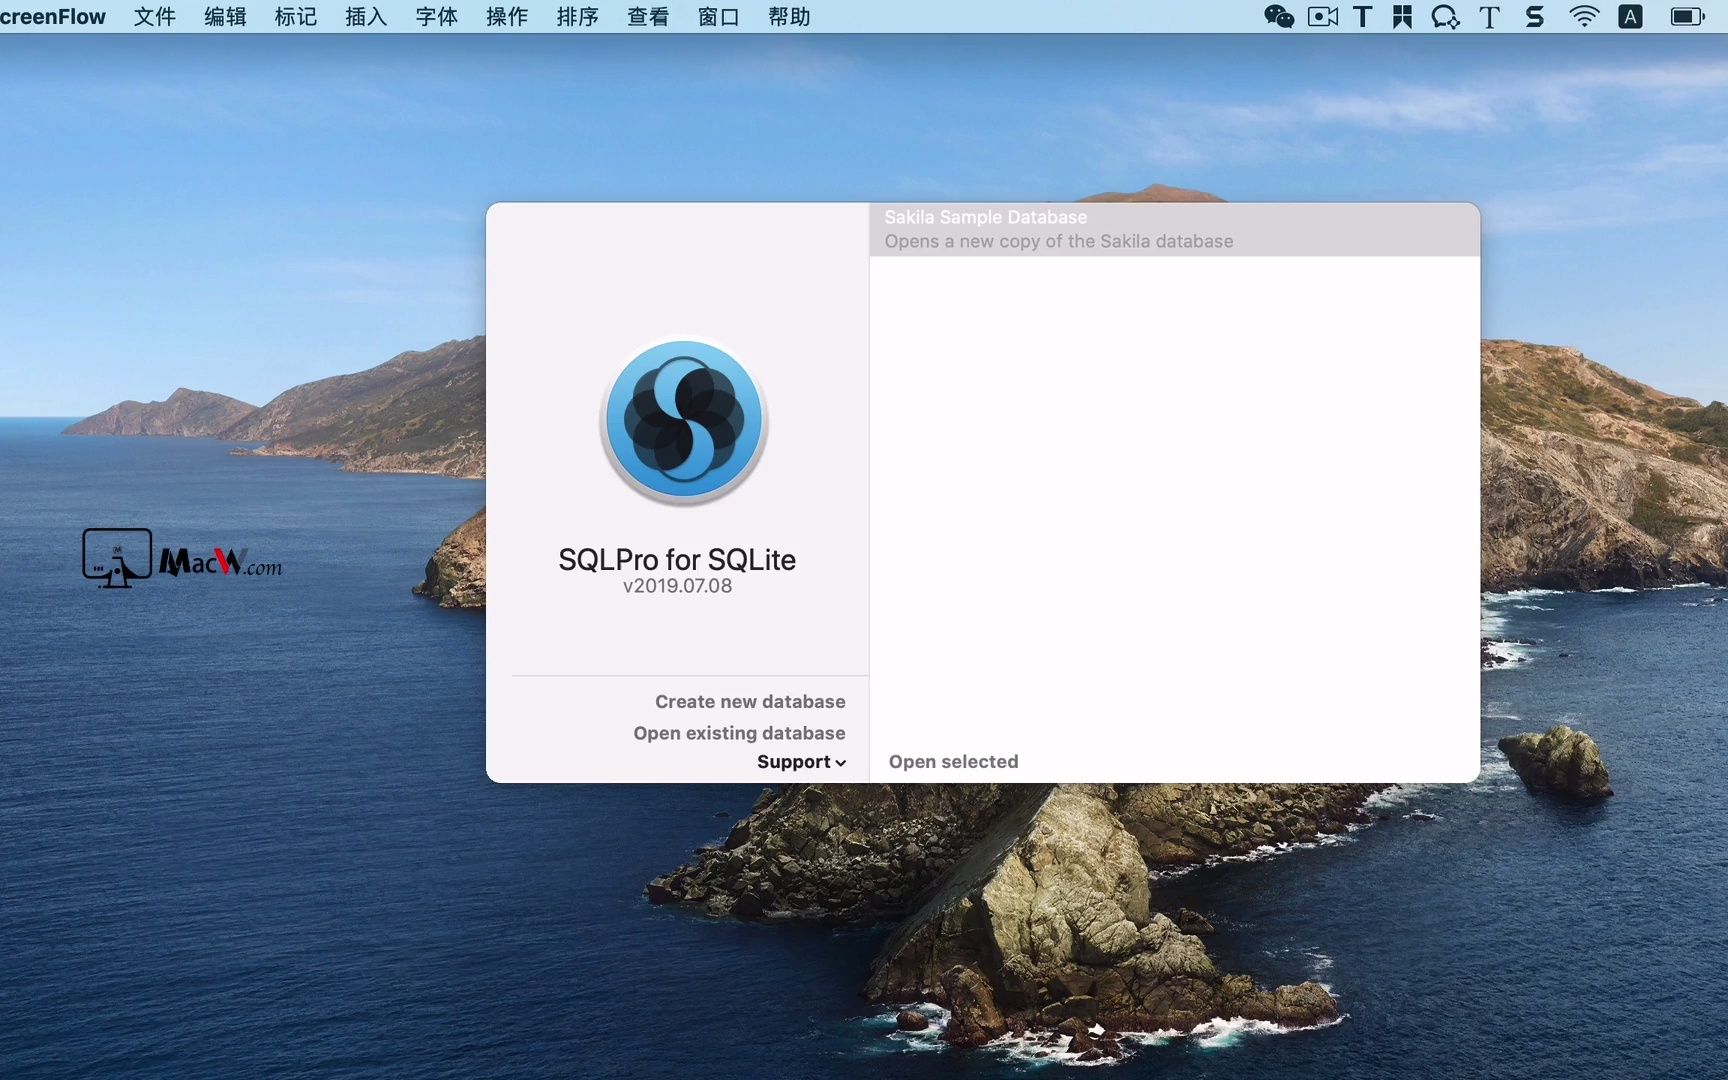1728x1080 pixels.
Task: Open the 排序 menu
Action: coord(578,17)
